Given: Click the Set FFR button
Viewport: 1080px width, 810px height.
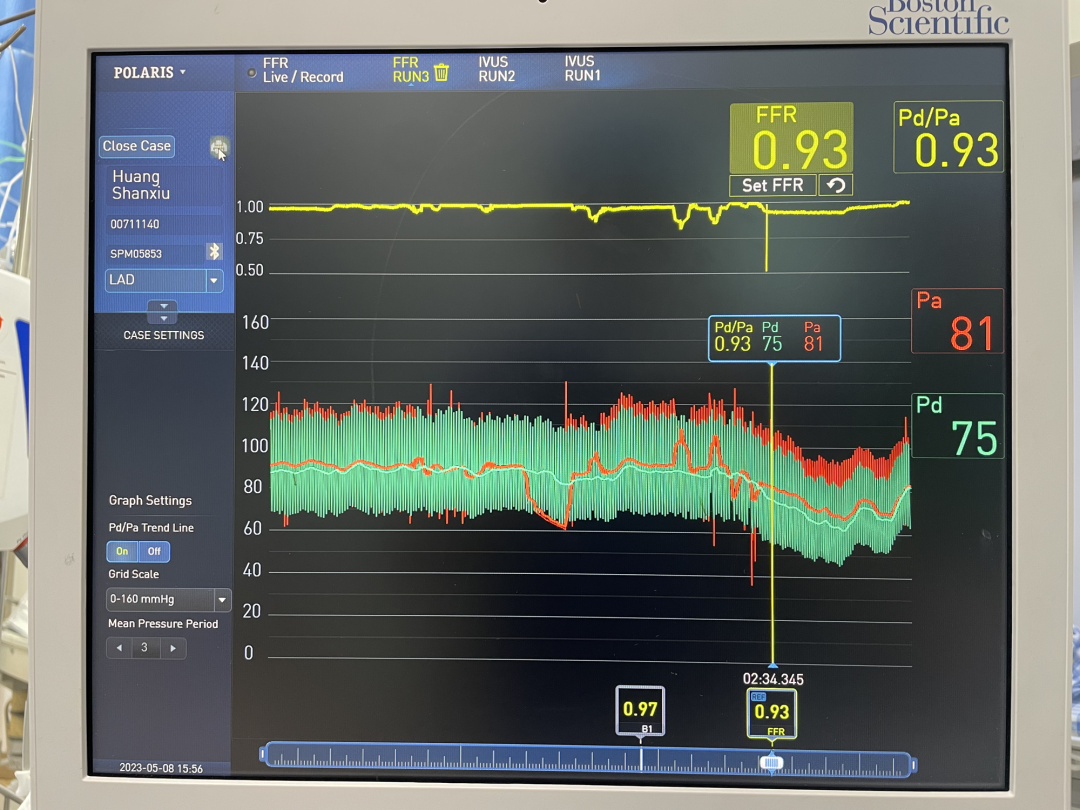Looking at the screenshot, I should pyautogui.click(x=773, y=185).
